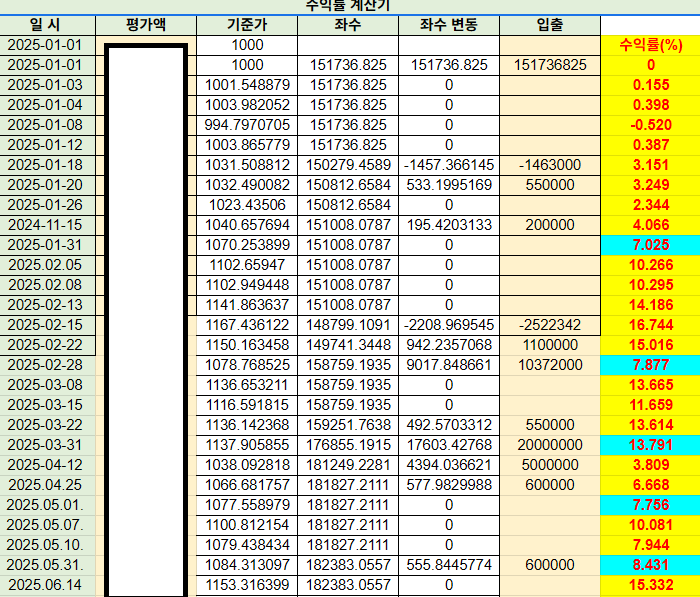Select the 좌수 변동 value 9017.848661
Image resolution: width=700 pixels, height=597 pixels.
pyautogui.click(x=449, y=365)
